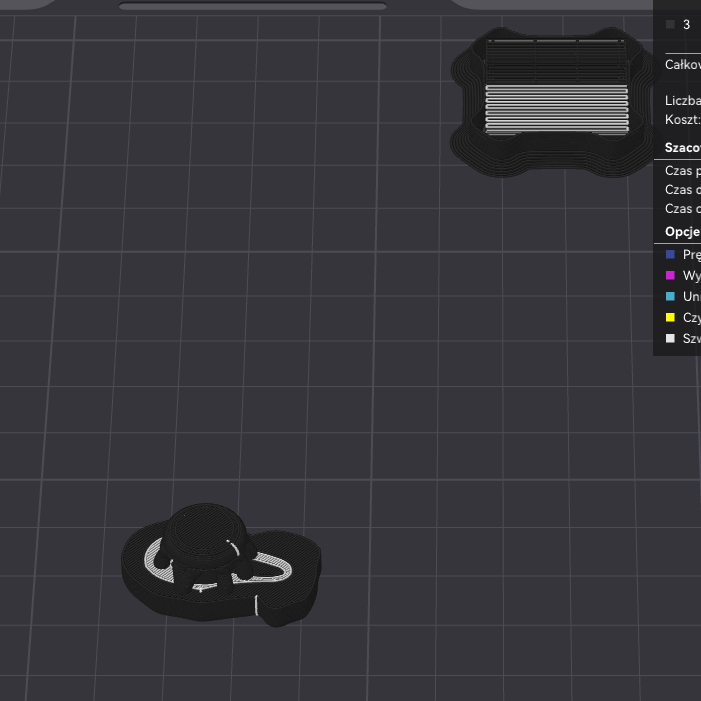The image size is (701, 701).
Task: Click the 'Szaco' estimate section header
Action: [x=682, y=148]
